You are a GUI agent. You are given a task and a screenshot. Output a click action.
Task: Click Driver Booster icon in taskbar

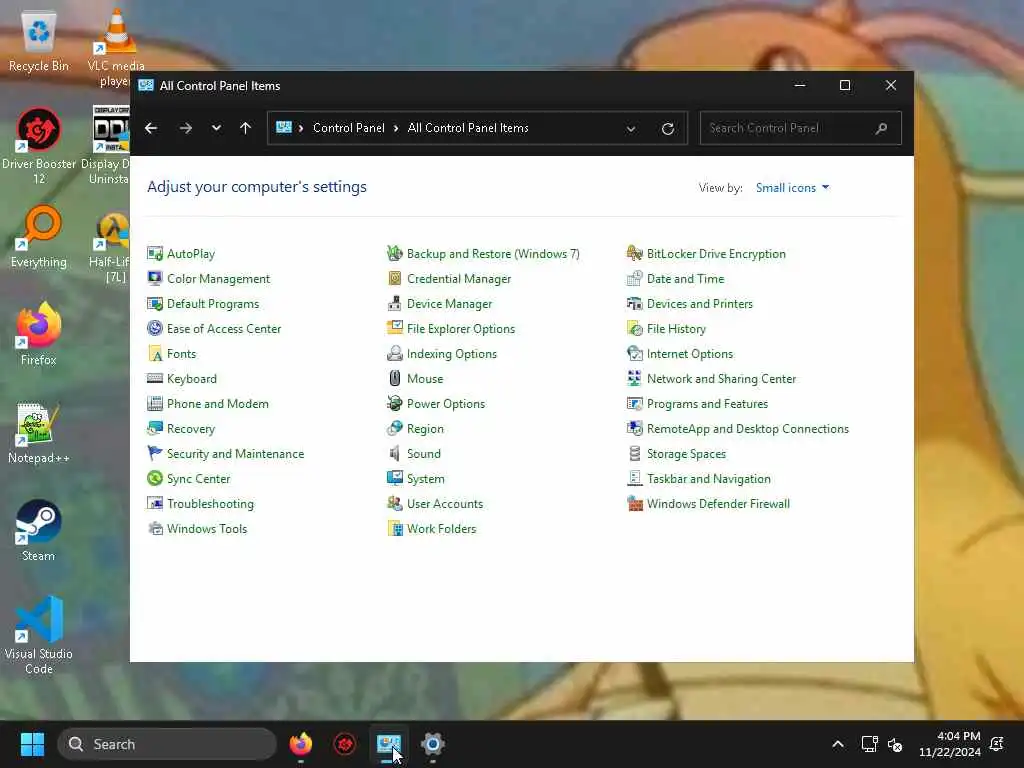click(345, 744)
